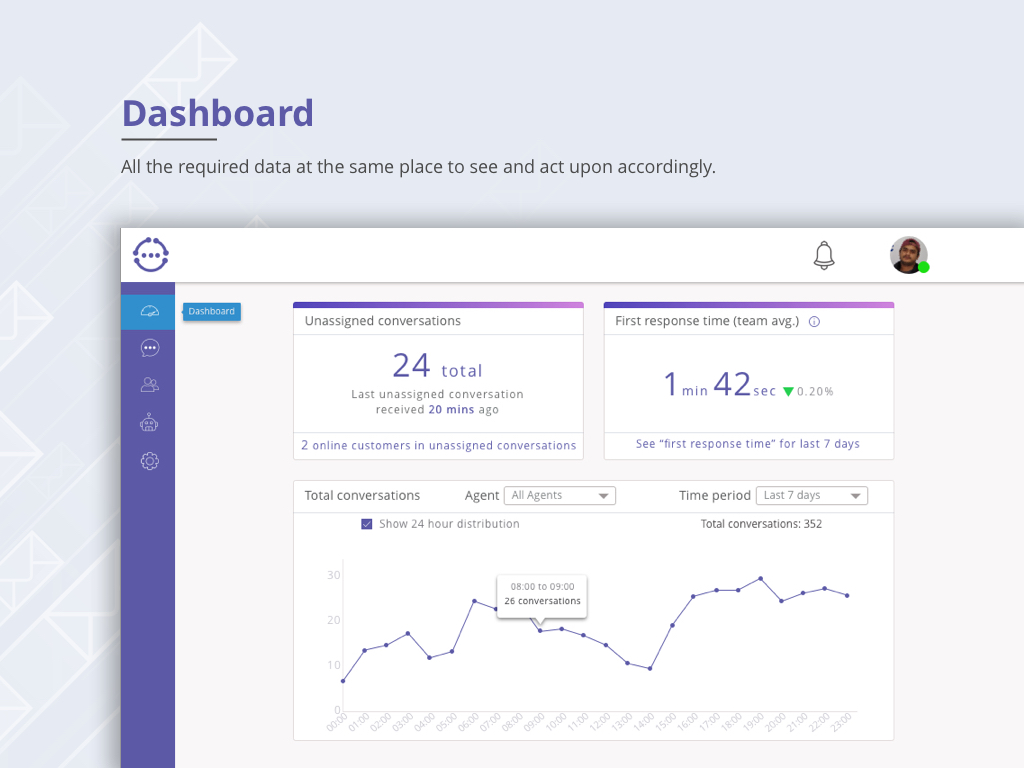The image size is (1024, 768).
Task: Click the chart data point at 08:00 with tooltip
Action: point(540,631)
